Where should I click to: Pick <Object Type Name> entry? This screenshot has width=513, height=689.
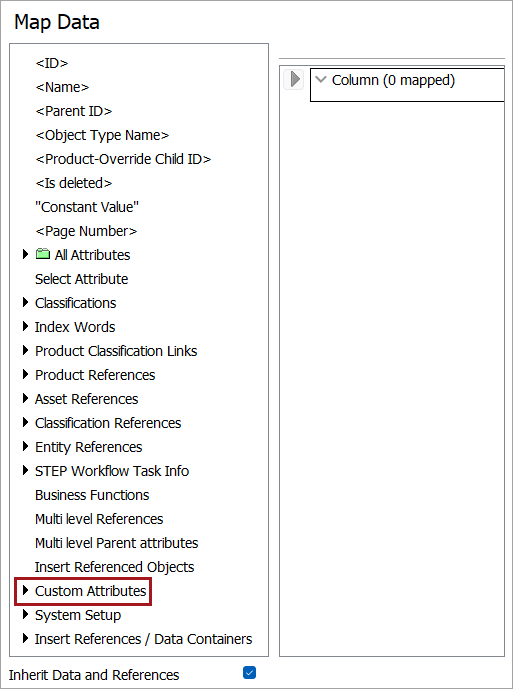pyautogui.click(x=102, y=135)
